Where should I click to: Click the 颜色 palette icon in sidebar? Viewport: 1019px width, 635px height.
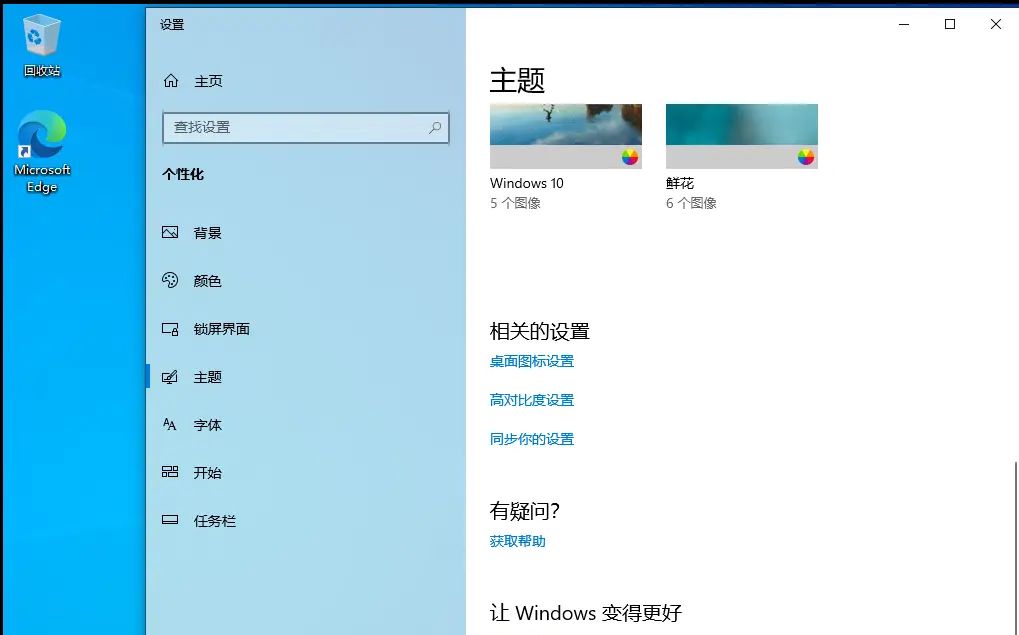tap(170, 280)
